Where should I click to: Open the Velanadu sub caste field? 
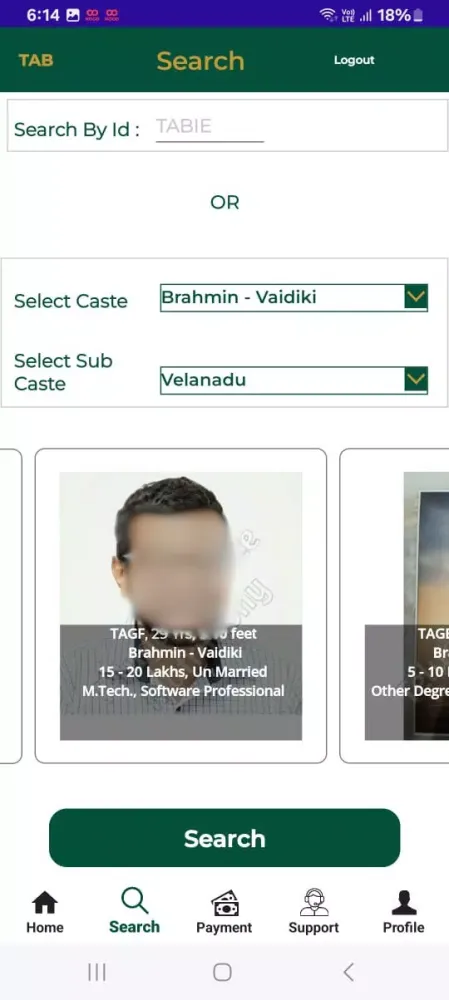(x=293, y=380)
